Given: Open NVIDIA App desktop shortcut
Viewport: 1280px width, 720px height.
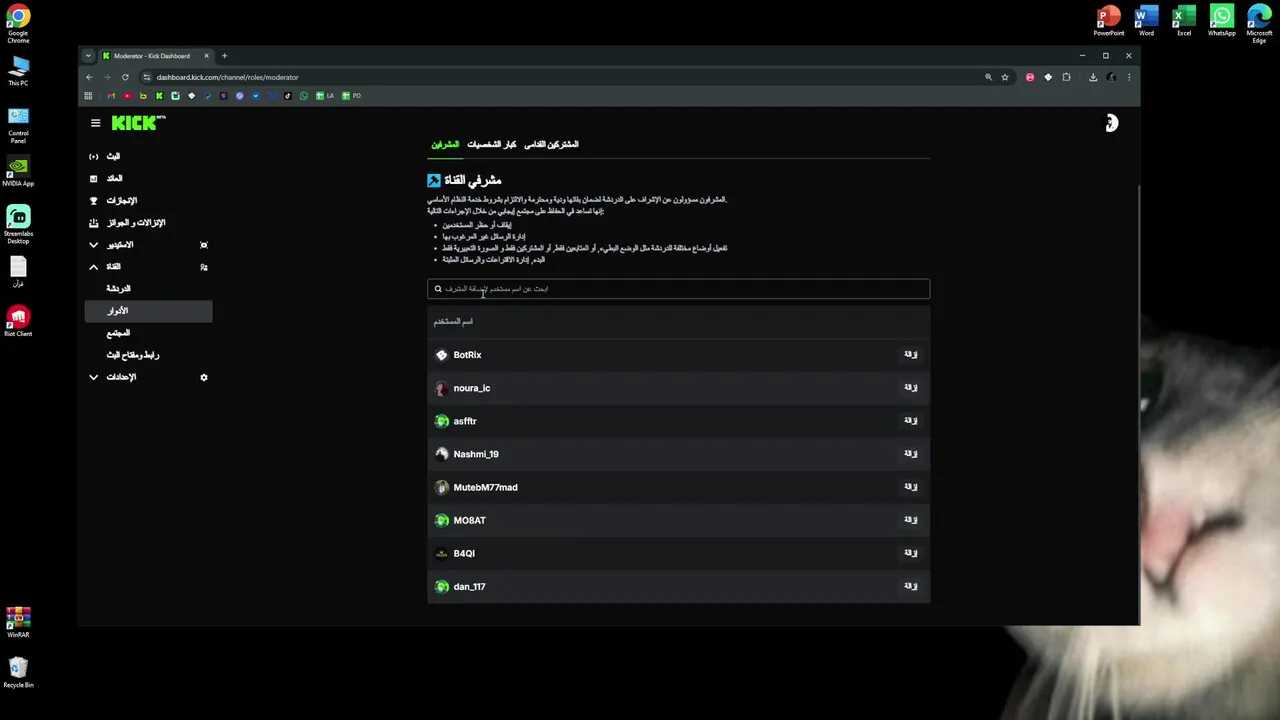Looking at the screenshot, I should 18,172.
